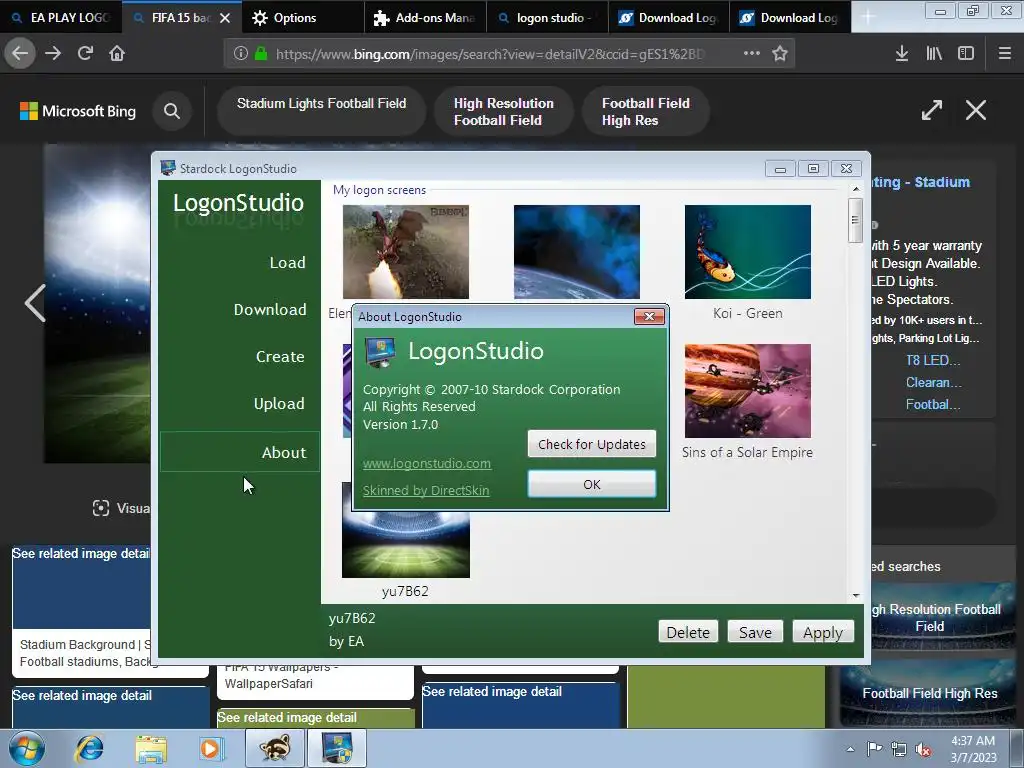Viewport: 1024px width, 768px height.
Task: Switch to EA PLAY LOGO tab
Action: point(61,18)
